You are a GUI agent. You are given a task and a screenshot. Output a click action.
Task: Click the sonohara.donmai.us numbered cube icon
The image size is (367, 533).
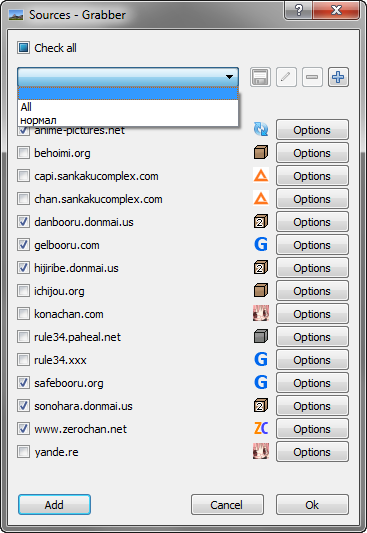point(261,406)
